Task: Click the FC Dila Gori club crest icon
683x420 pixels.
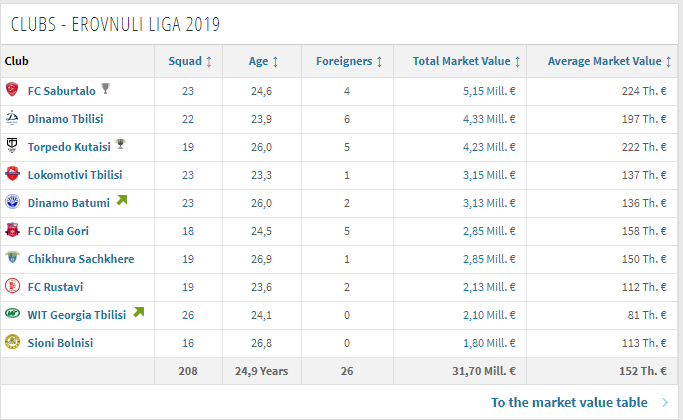Action: 12,231
